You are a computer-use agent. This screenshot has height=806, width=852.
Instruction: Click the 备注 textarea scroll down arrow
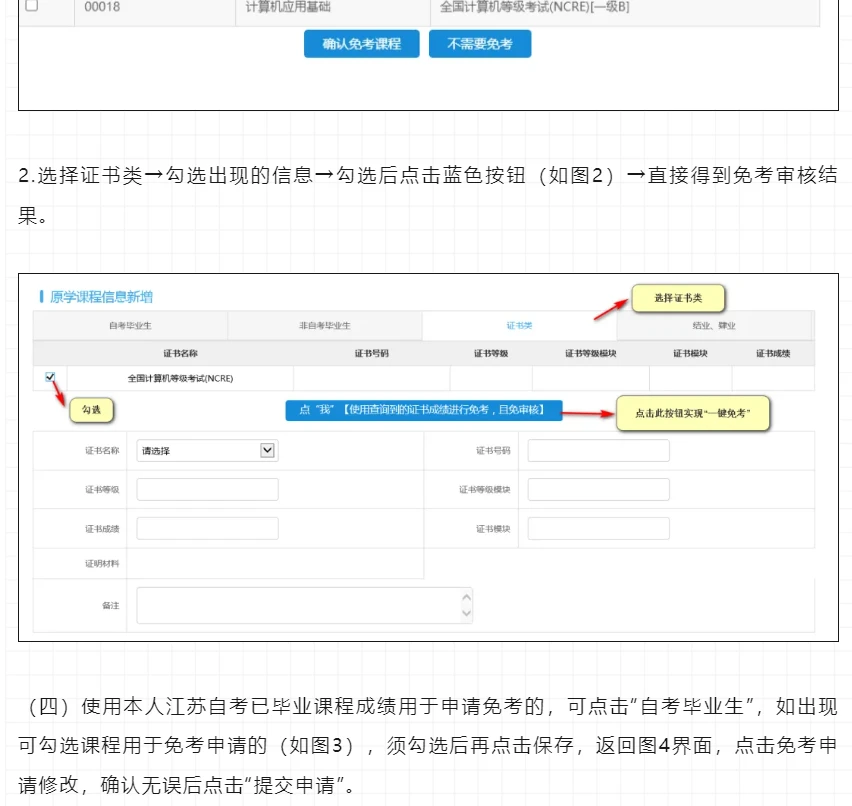466,613
